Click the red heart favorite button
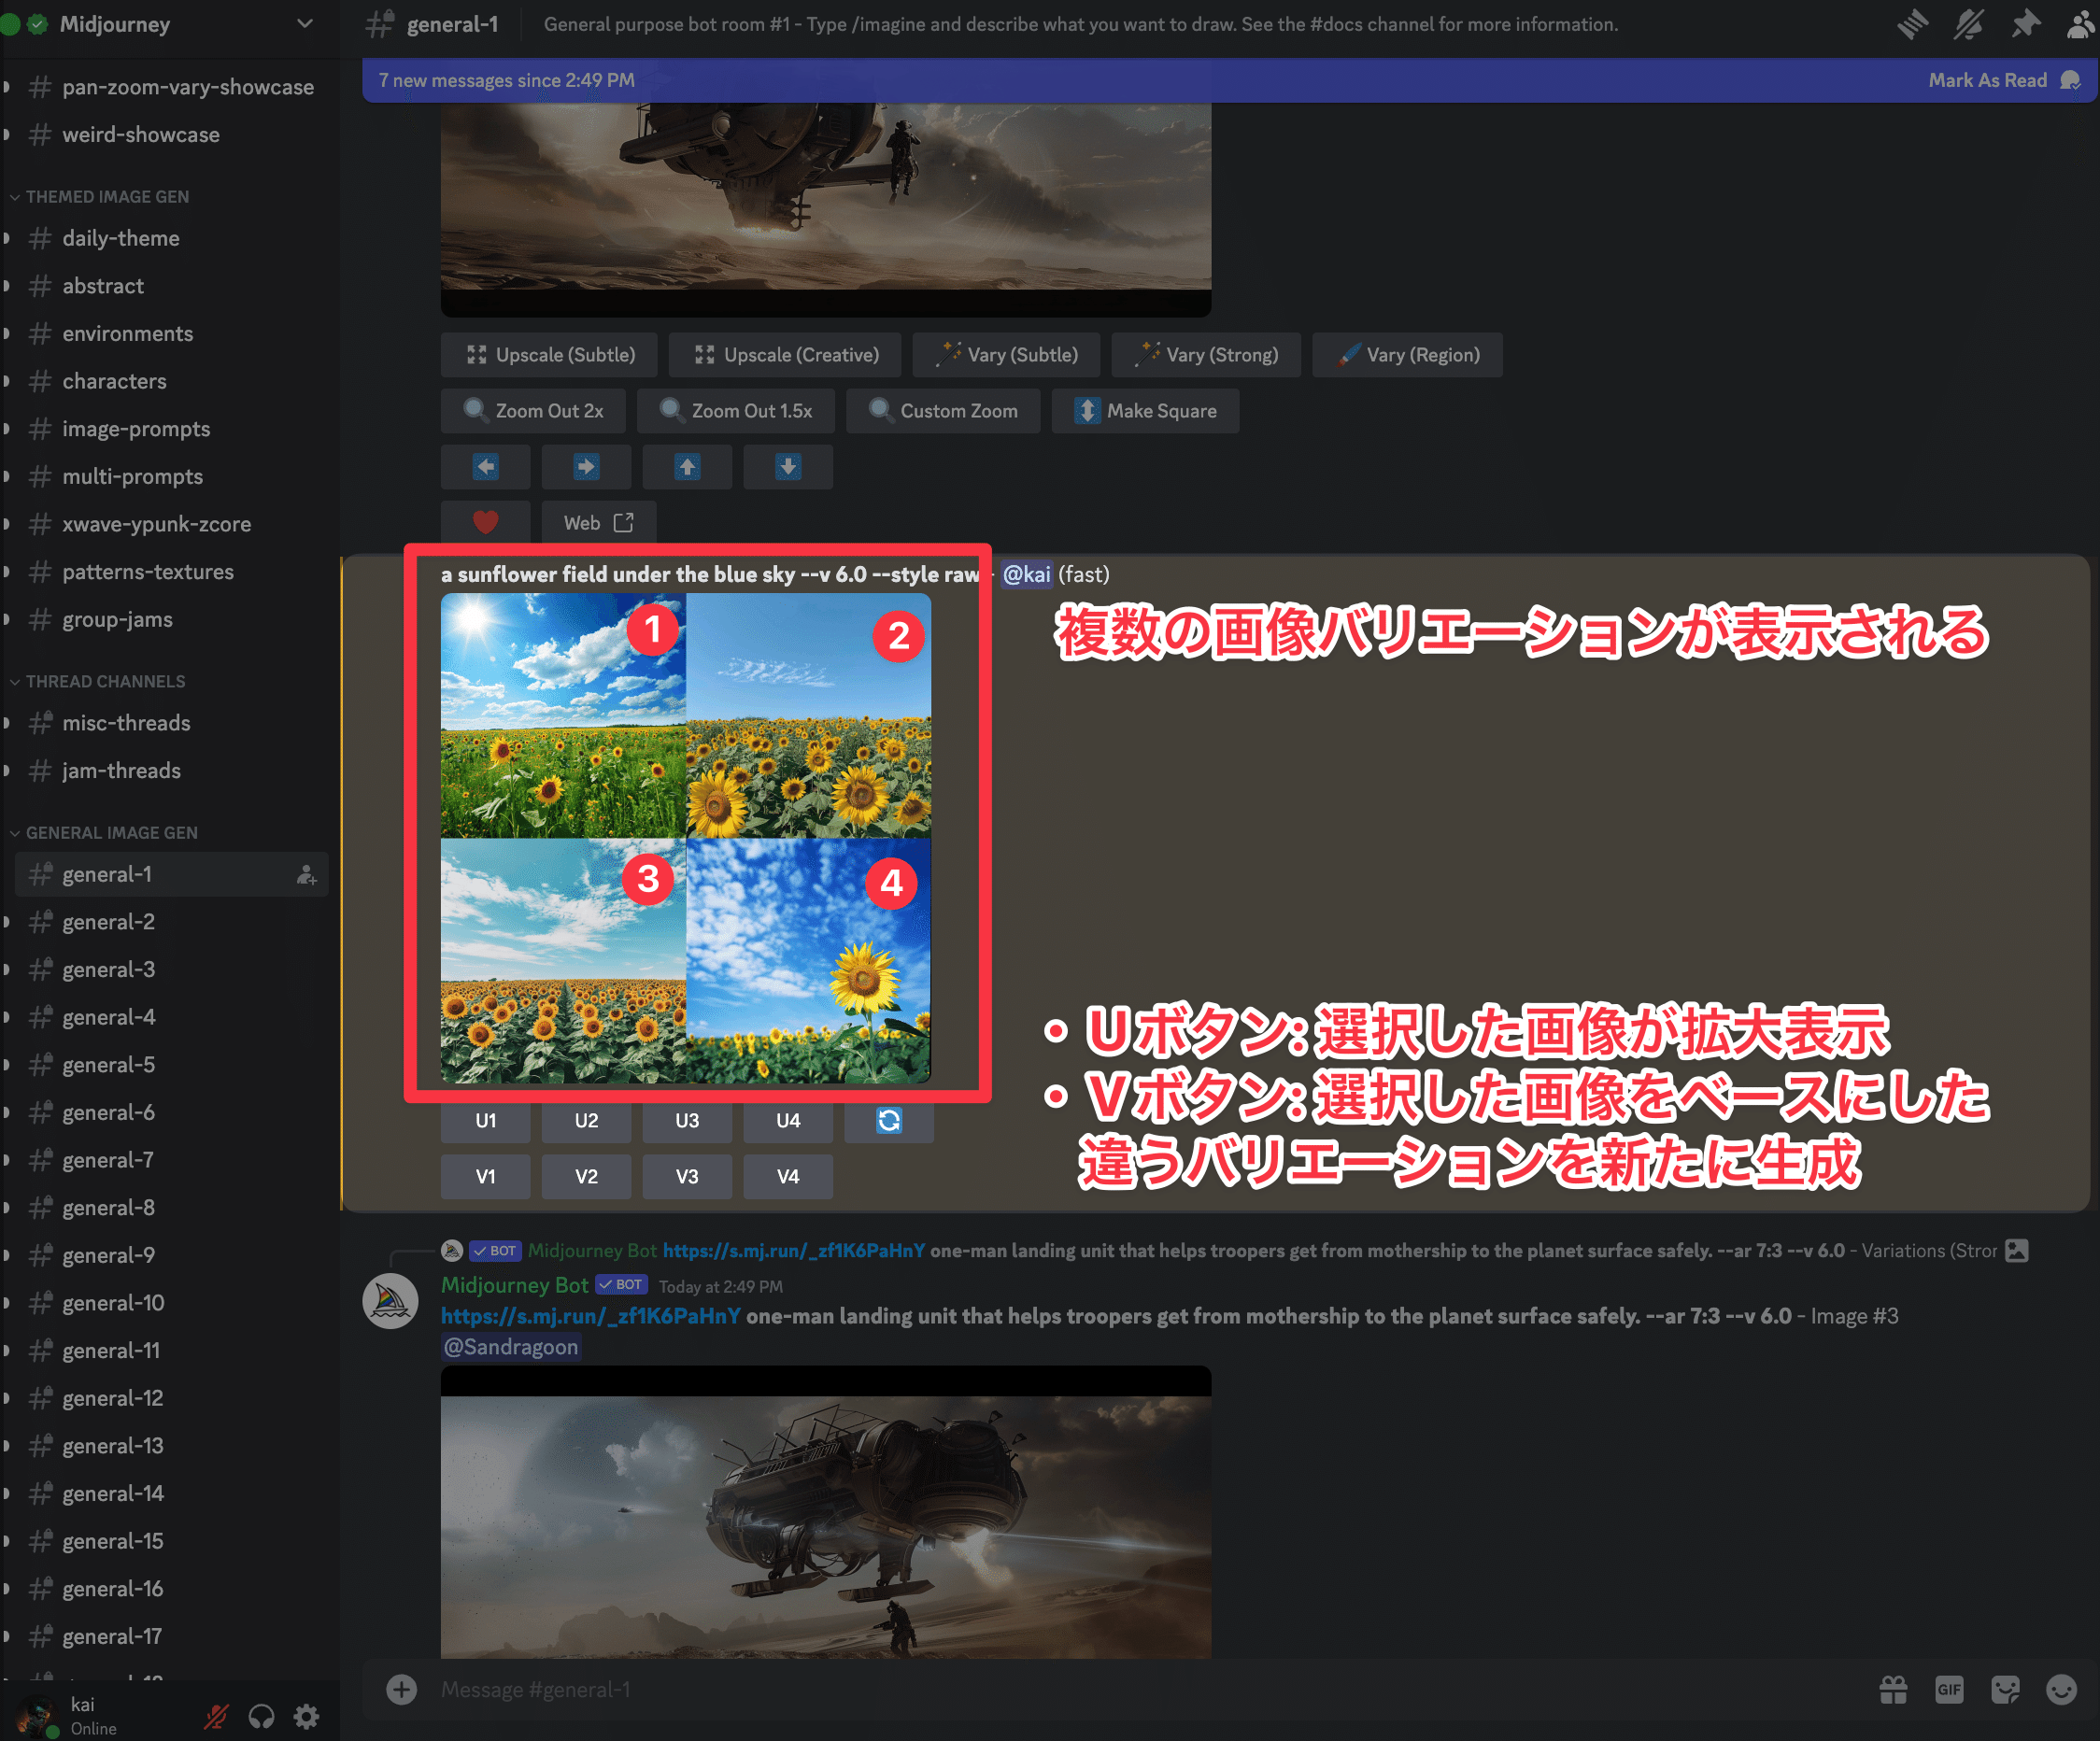This screenshot has height=1741, width=2100. (x=486, y=522)
